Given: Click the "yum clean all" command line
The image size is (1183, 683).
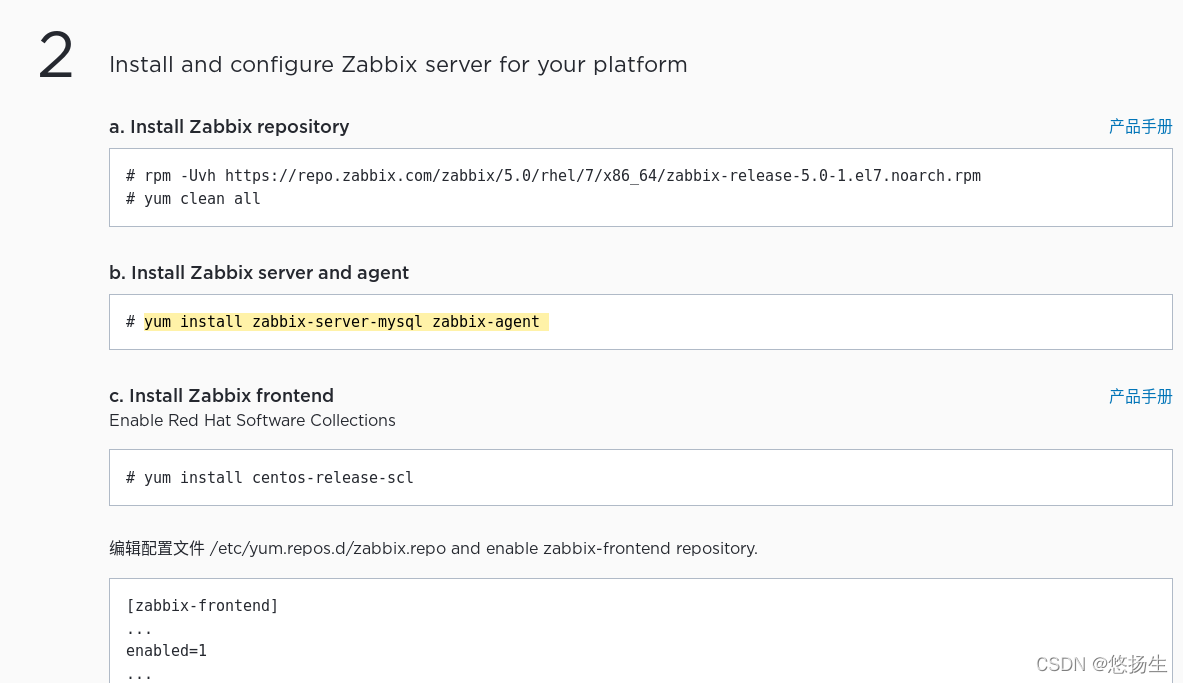Looking at the screenshot, I should [202, 199].
